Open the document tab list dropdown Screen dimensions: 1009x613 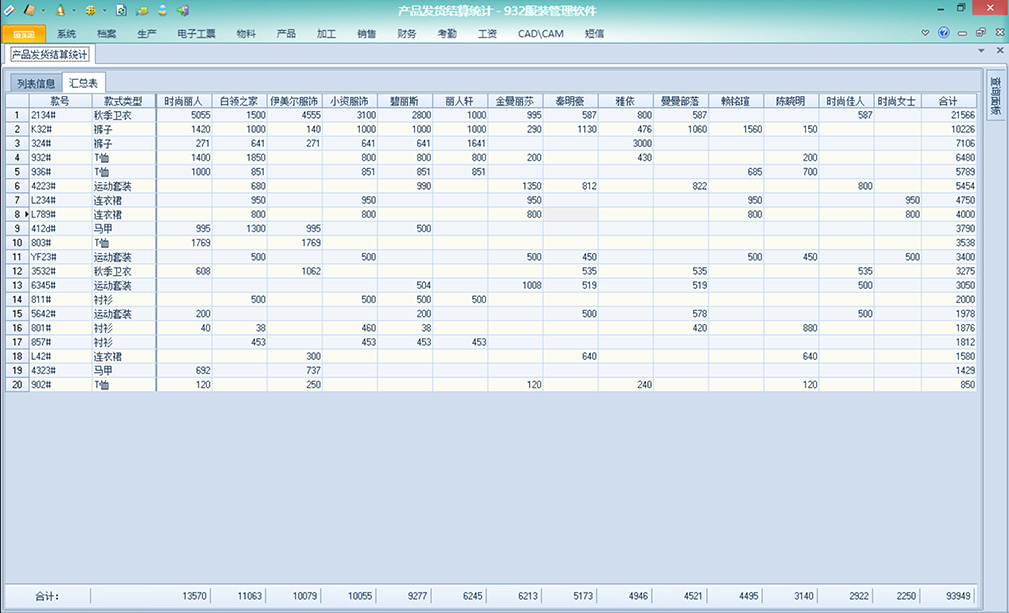pyautogui.click(x=983, y=50)
